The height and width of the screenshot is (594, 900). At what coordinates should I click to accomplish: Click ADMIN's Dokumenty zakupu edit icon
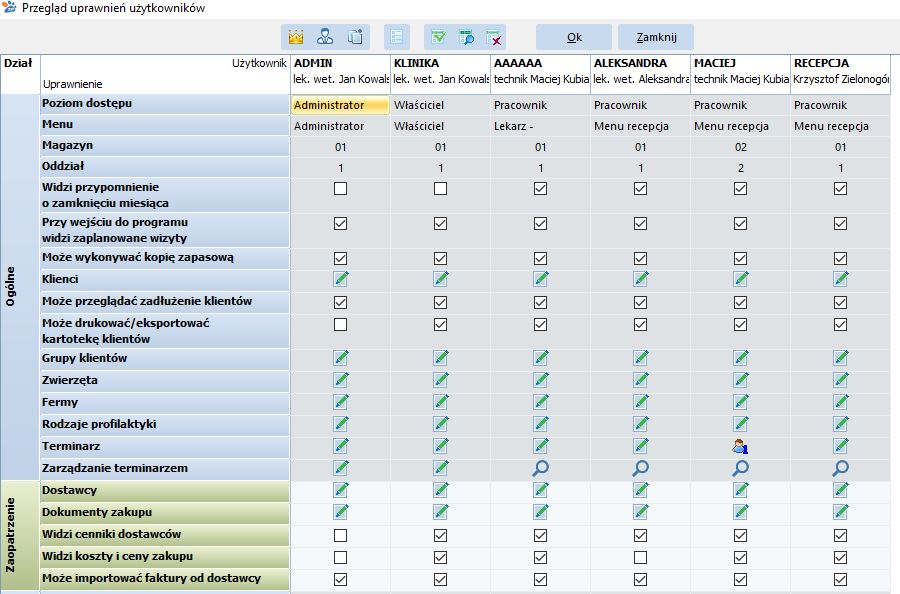point(341,512)
